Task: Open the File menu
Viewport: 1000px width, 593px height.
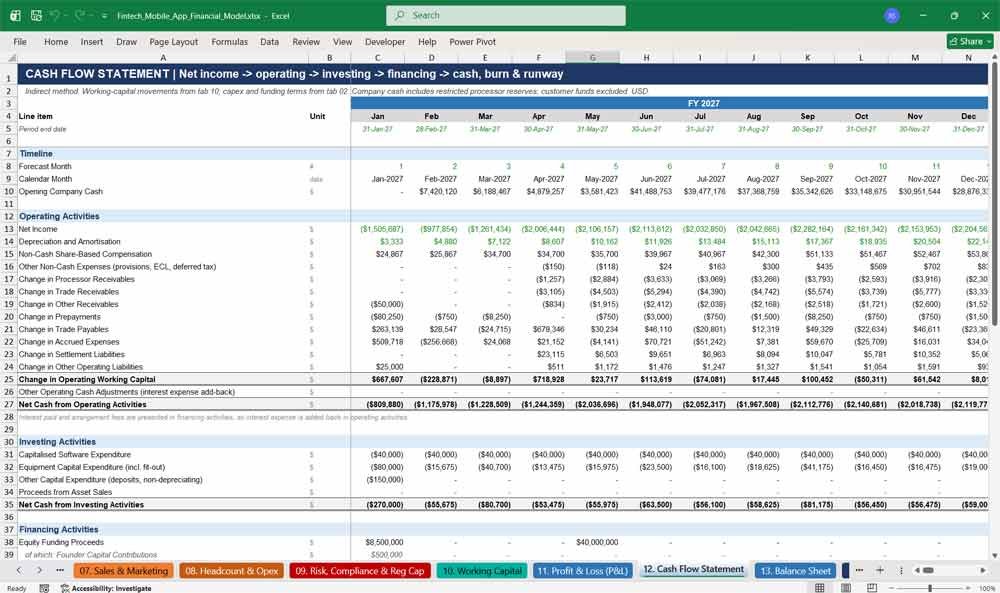Action: click(x=20, y=41)
